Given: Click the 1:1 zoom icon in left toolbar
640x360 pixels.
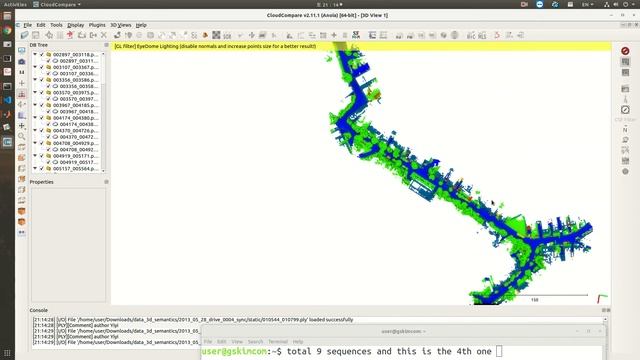Looking at the screenshot, I should tap(22, 72).
